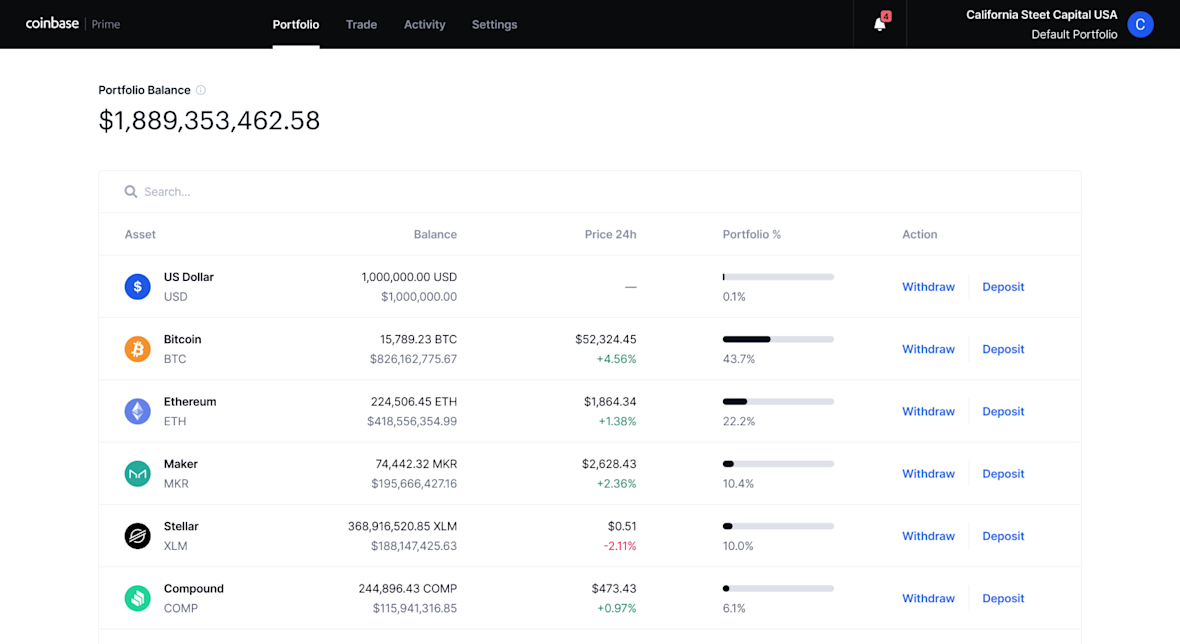Open the account avatar C

[x=1140, y=25]
